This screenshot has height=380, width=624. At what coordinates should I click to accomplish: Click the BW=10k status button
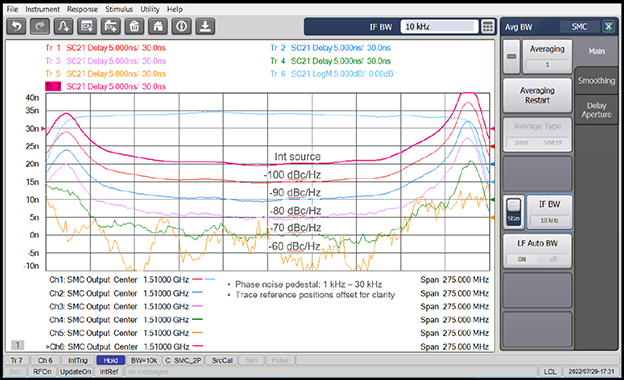144,361
